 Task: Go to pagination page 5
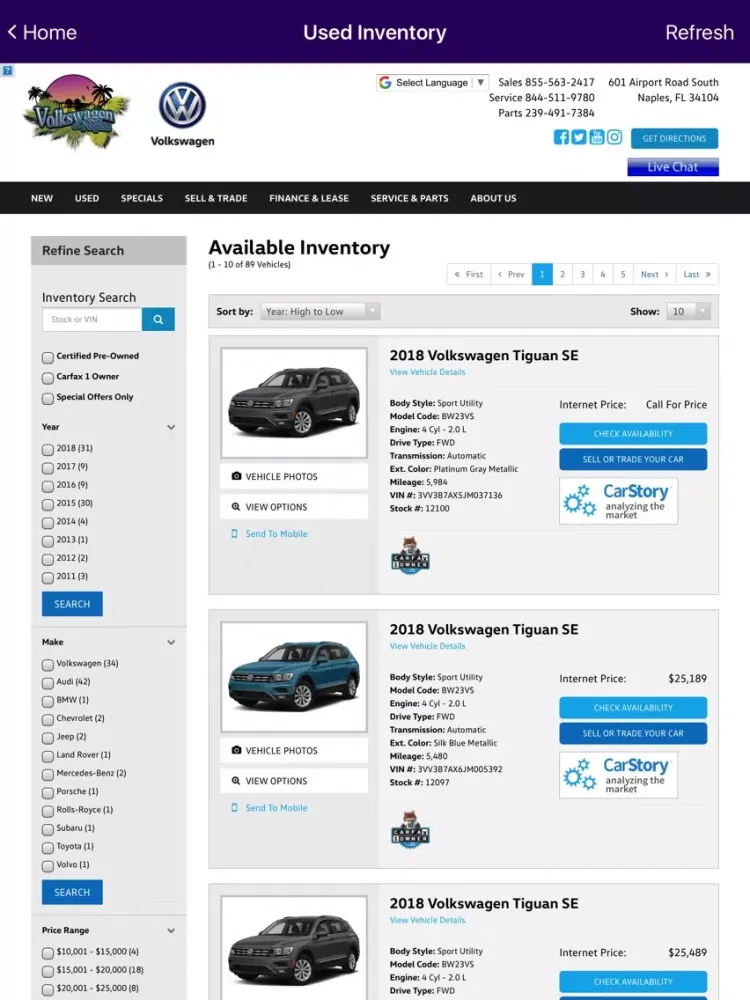pyautogui.click(x=623, y=274)
